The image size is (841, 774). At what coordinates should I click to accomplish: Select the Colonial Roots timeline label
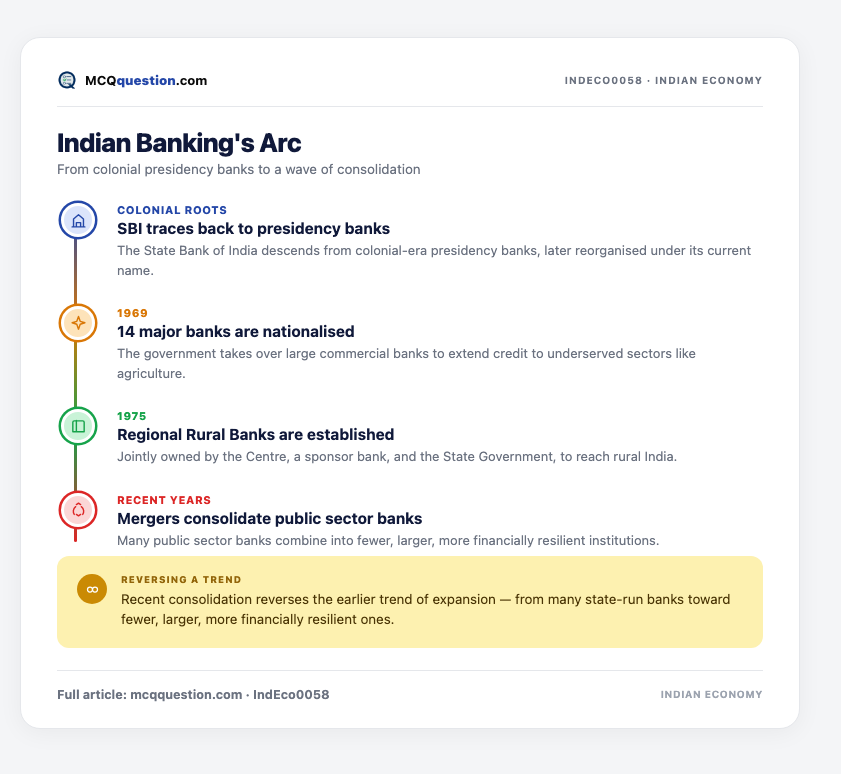pos(172,210)
